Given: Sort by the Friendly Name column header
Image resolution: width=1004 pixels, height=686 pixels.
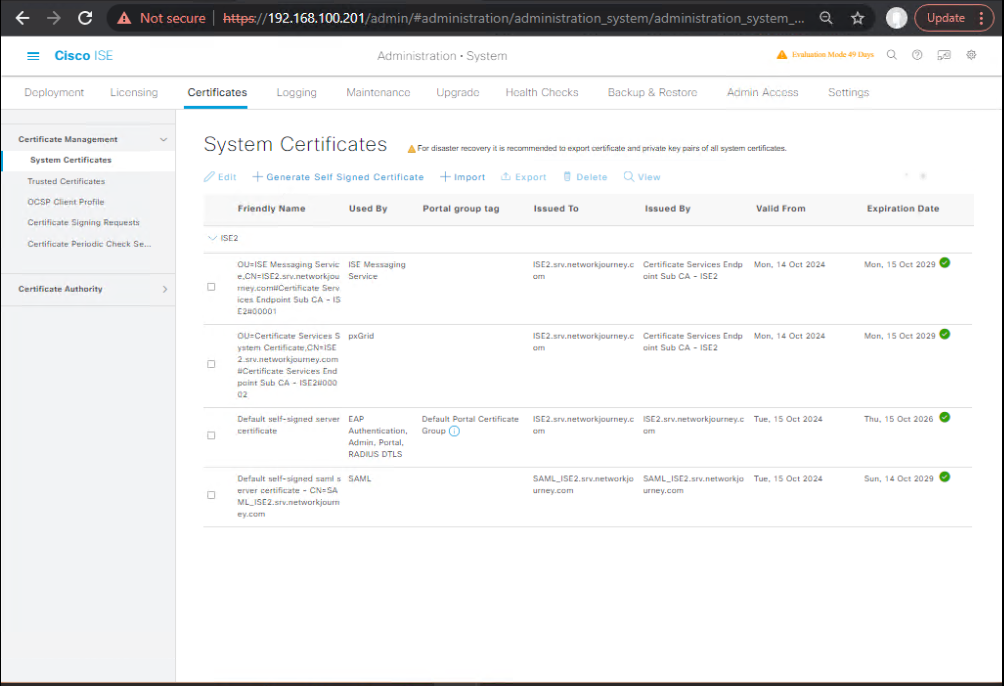Looking at the screenshot, I should (x=271, y=209).
